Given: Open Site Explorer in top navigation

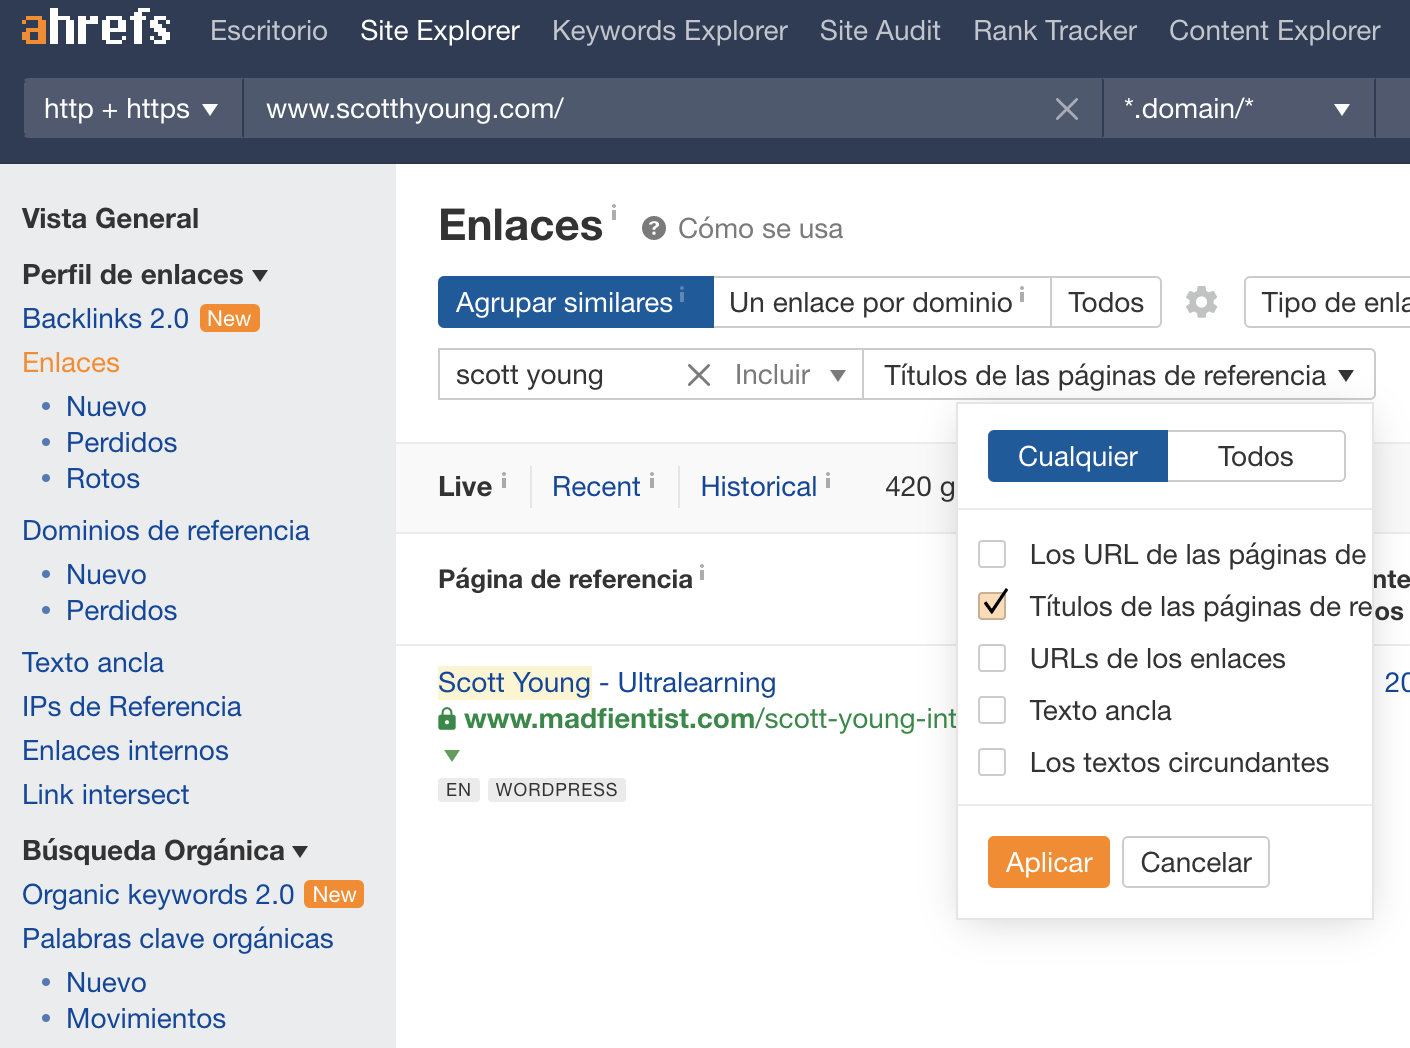Looking at the screenshot, I should 440,31.
